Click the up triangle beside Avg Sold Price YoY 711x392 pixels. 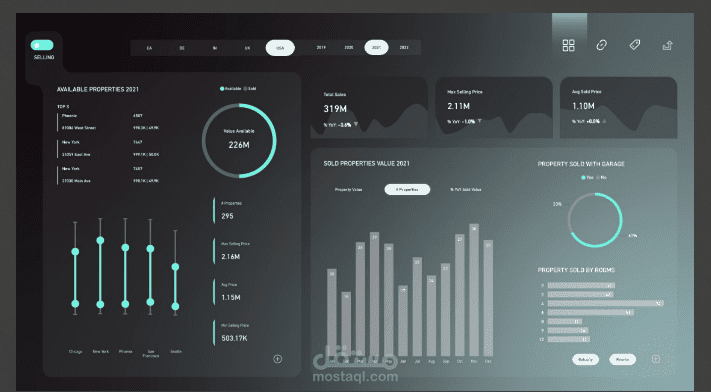point(604,121)
